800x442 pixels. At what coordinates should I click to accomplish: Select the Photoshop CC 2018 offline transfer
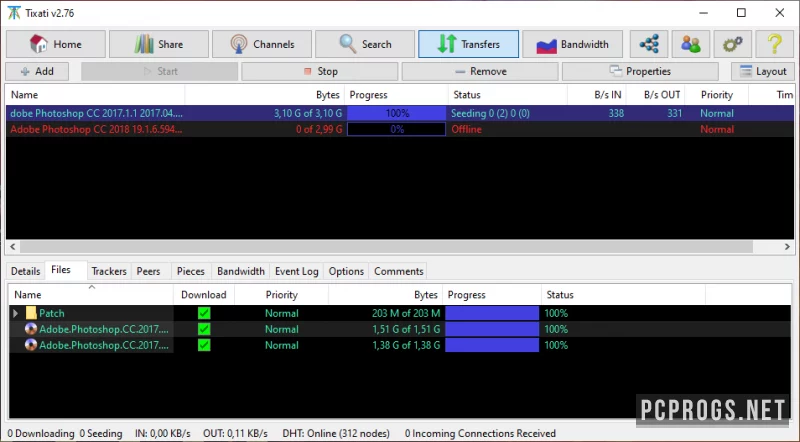399,129
